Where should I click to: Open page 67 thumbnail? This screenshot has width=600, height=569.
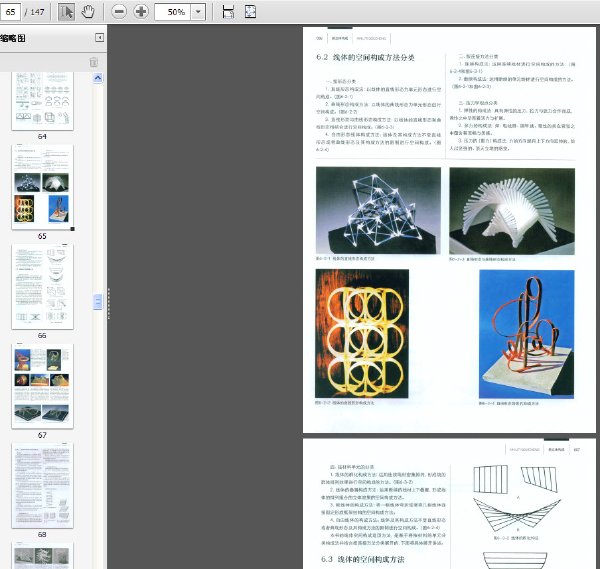(42, 386)
